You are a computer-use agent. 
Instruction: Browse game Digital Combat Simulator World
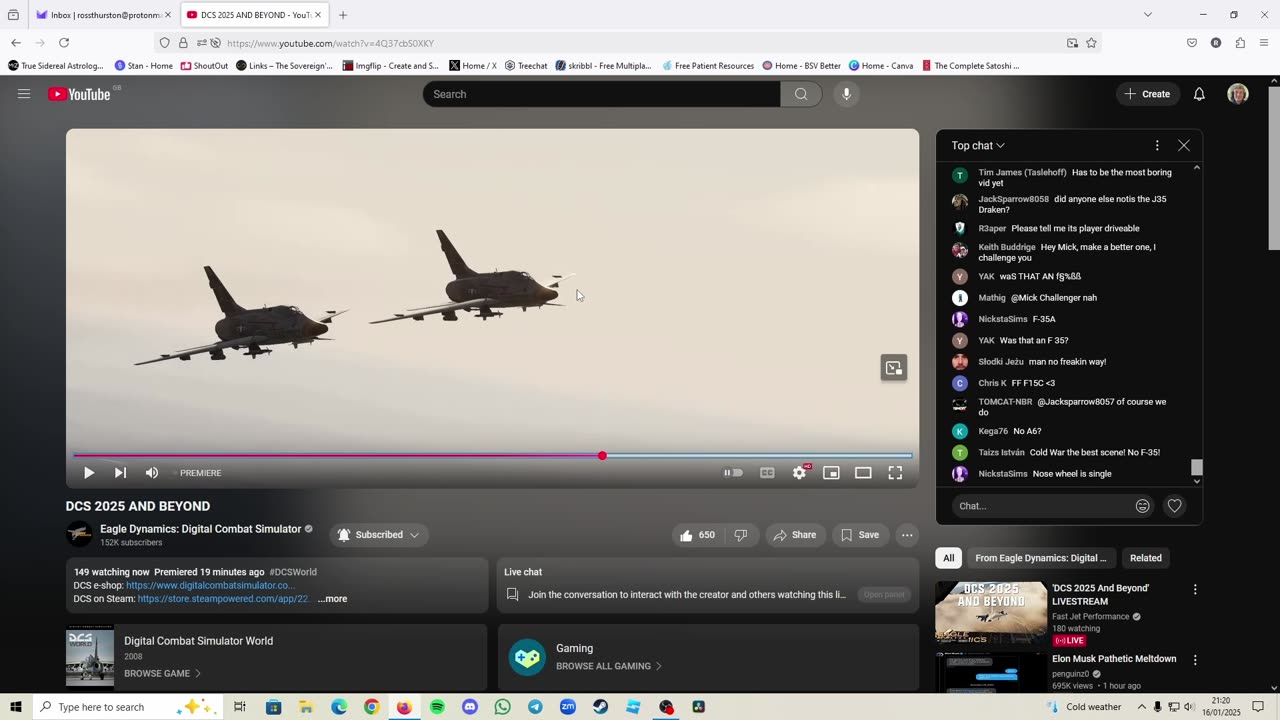point(162,674)
